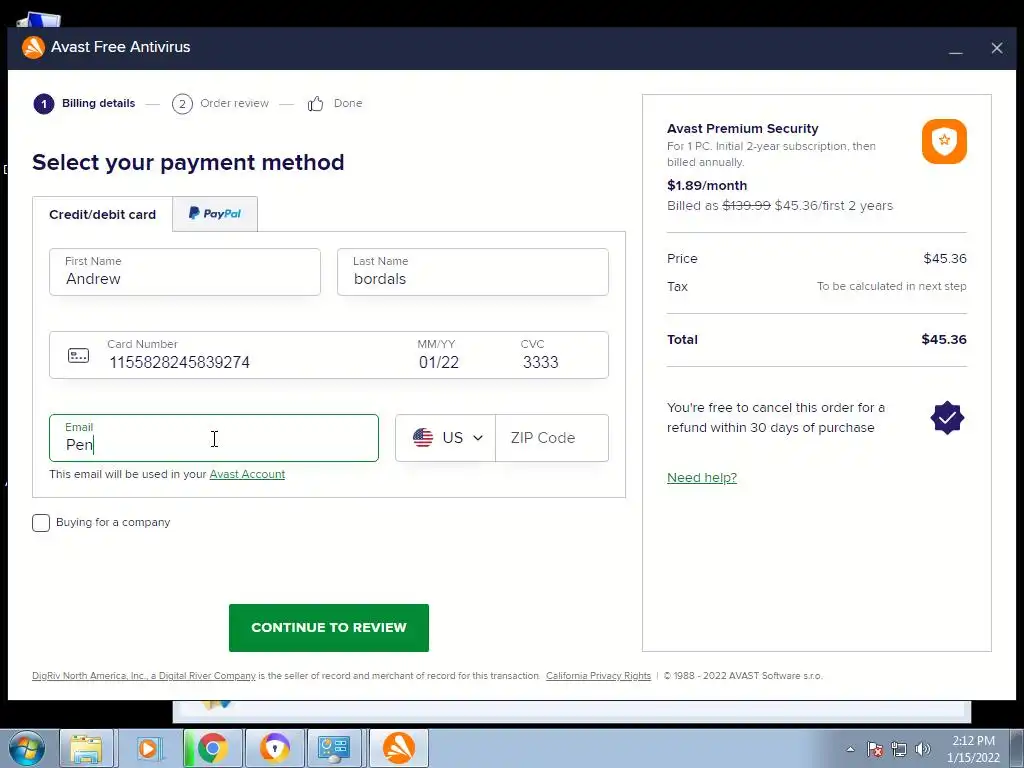Image resolution: width=1024 pixels, height=768 pixels.
Task: Show hidden tray icons arrow
Action: pos(850,749)
